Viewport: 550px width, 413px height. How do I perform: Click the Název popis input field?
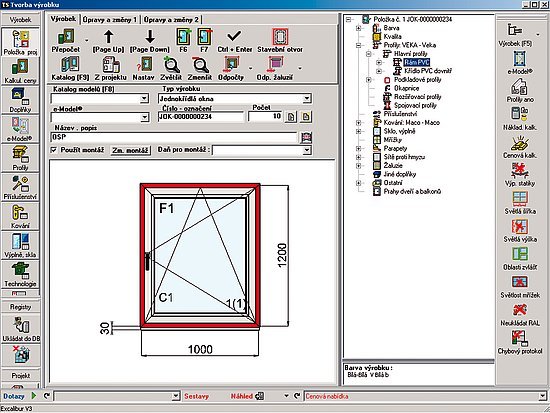tap(174, 137)
